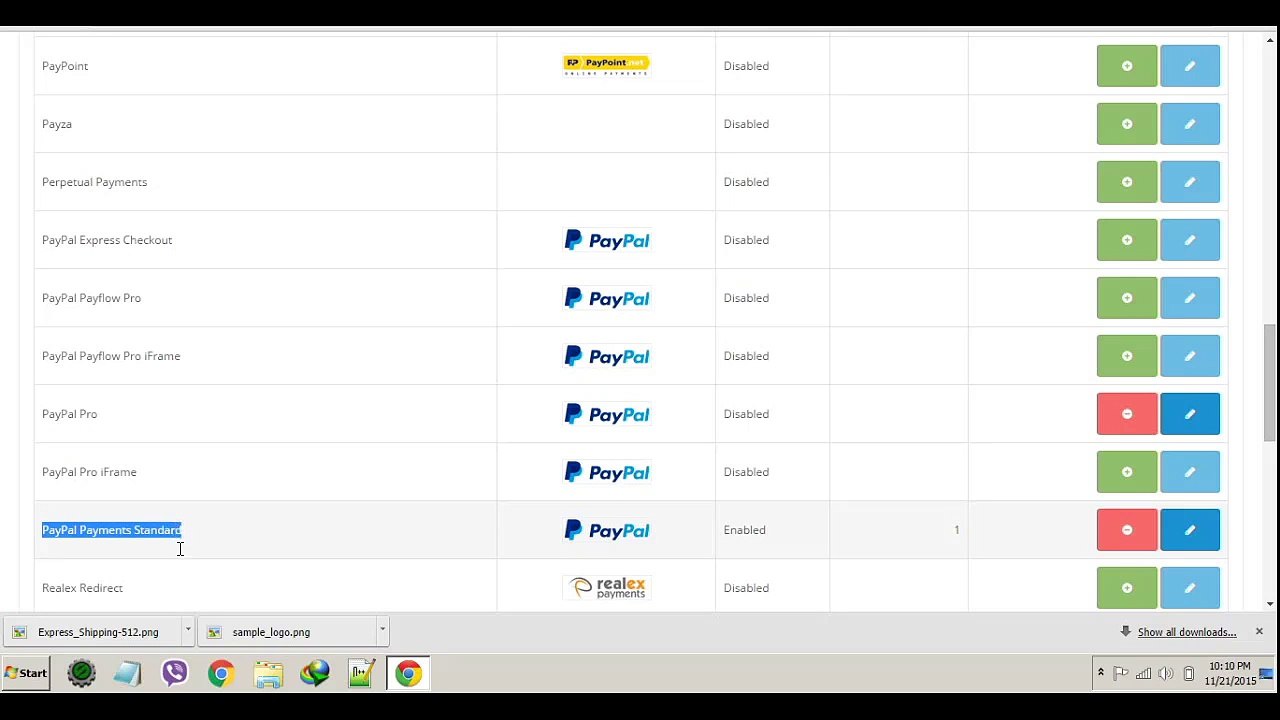Show hidden system tray icons
1280x720 pixels.
[x=1100, y=673]
